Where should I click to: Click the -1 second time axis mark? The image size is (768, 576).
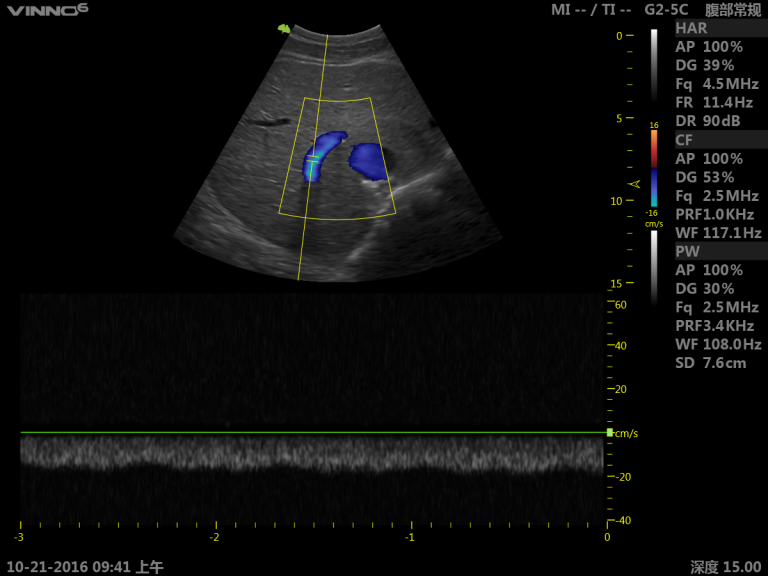click(x=409, y=537)
